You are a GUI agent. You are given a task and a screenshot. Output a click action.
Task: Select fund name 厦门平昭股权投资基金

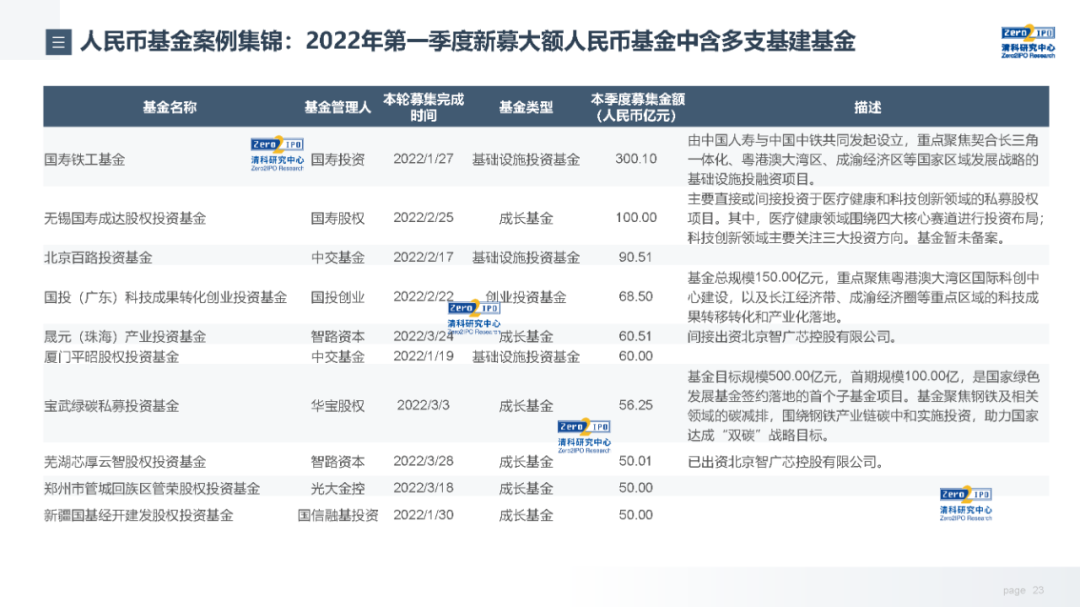click(112, 357)
